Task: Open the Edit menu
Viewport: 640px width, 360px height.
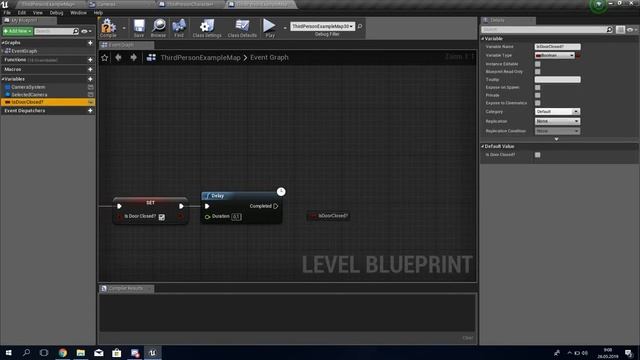Action: click(22, 13)
